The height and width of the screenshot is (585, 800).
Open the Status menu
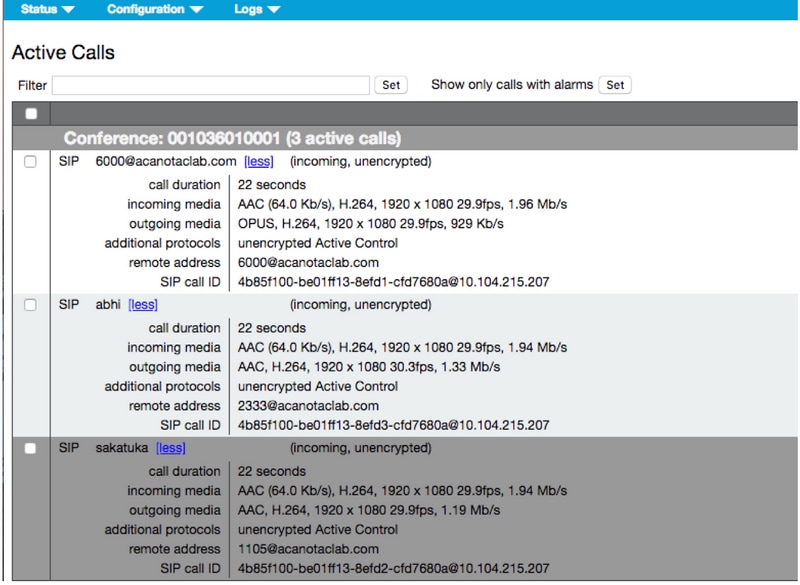47,9
